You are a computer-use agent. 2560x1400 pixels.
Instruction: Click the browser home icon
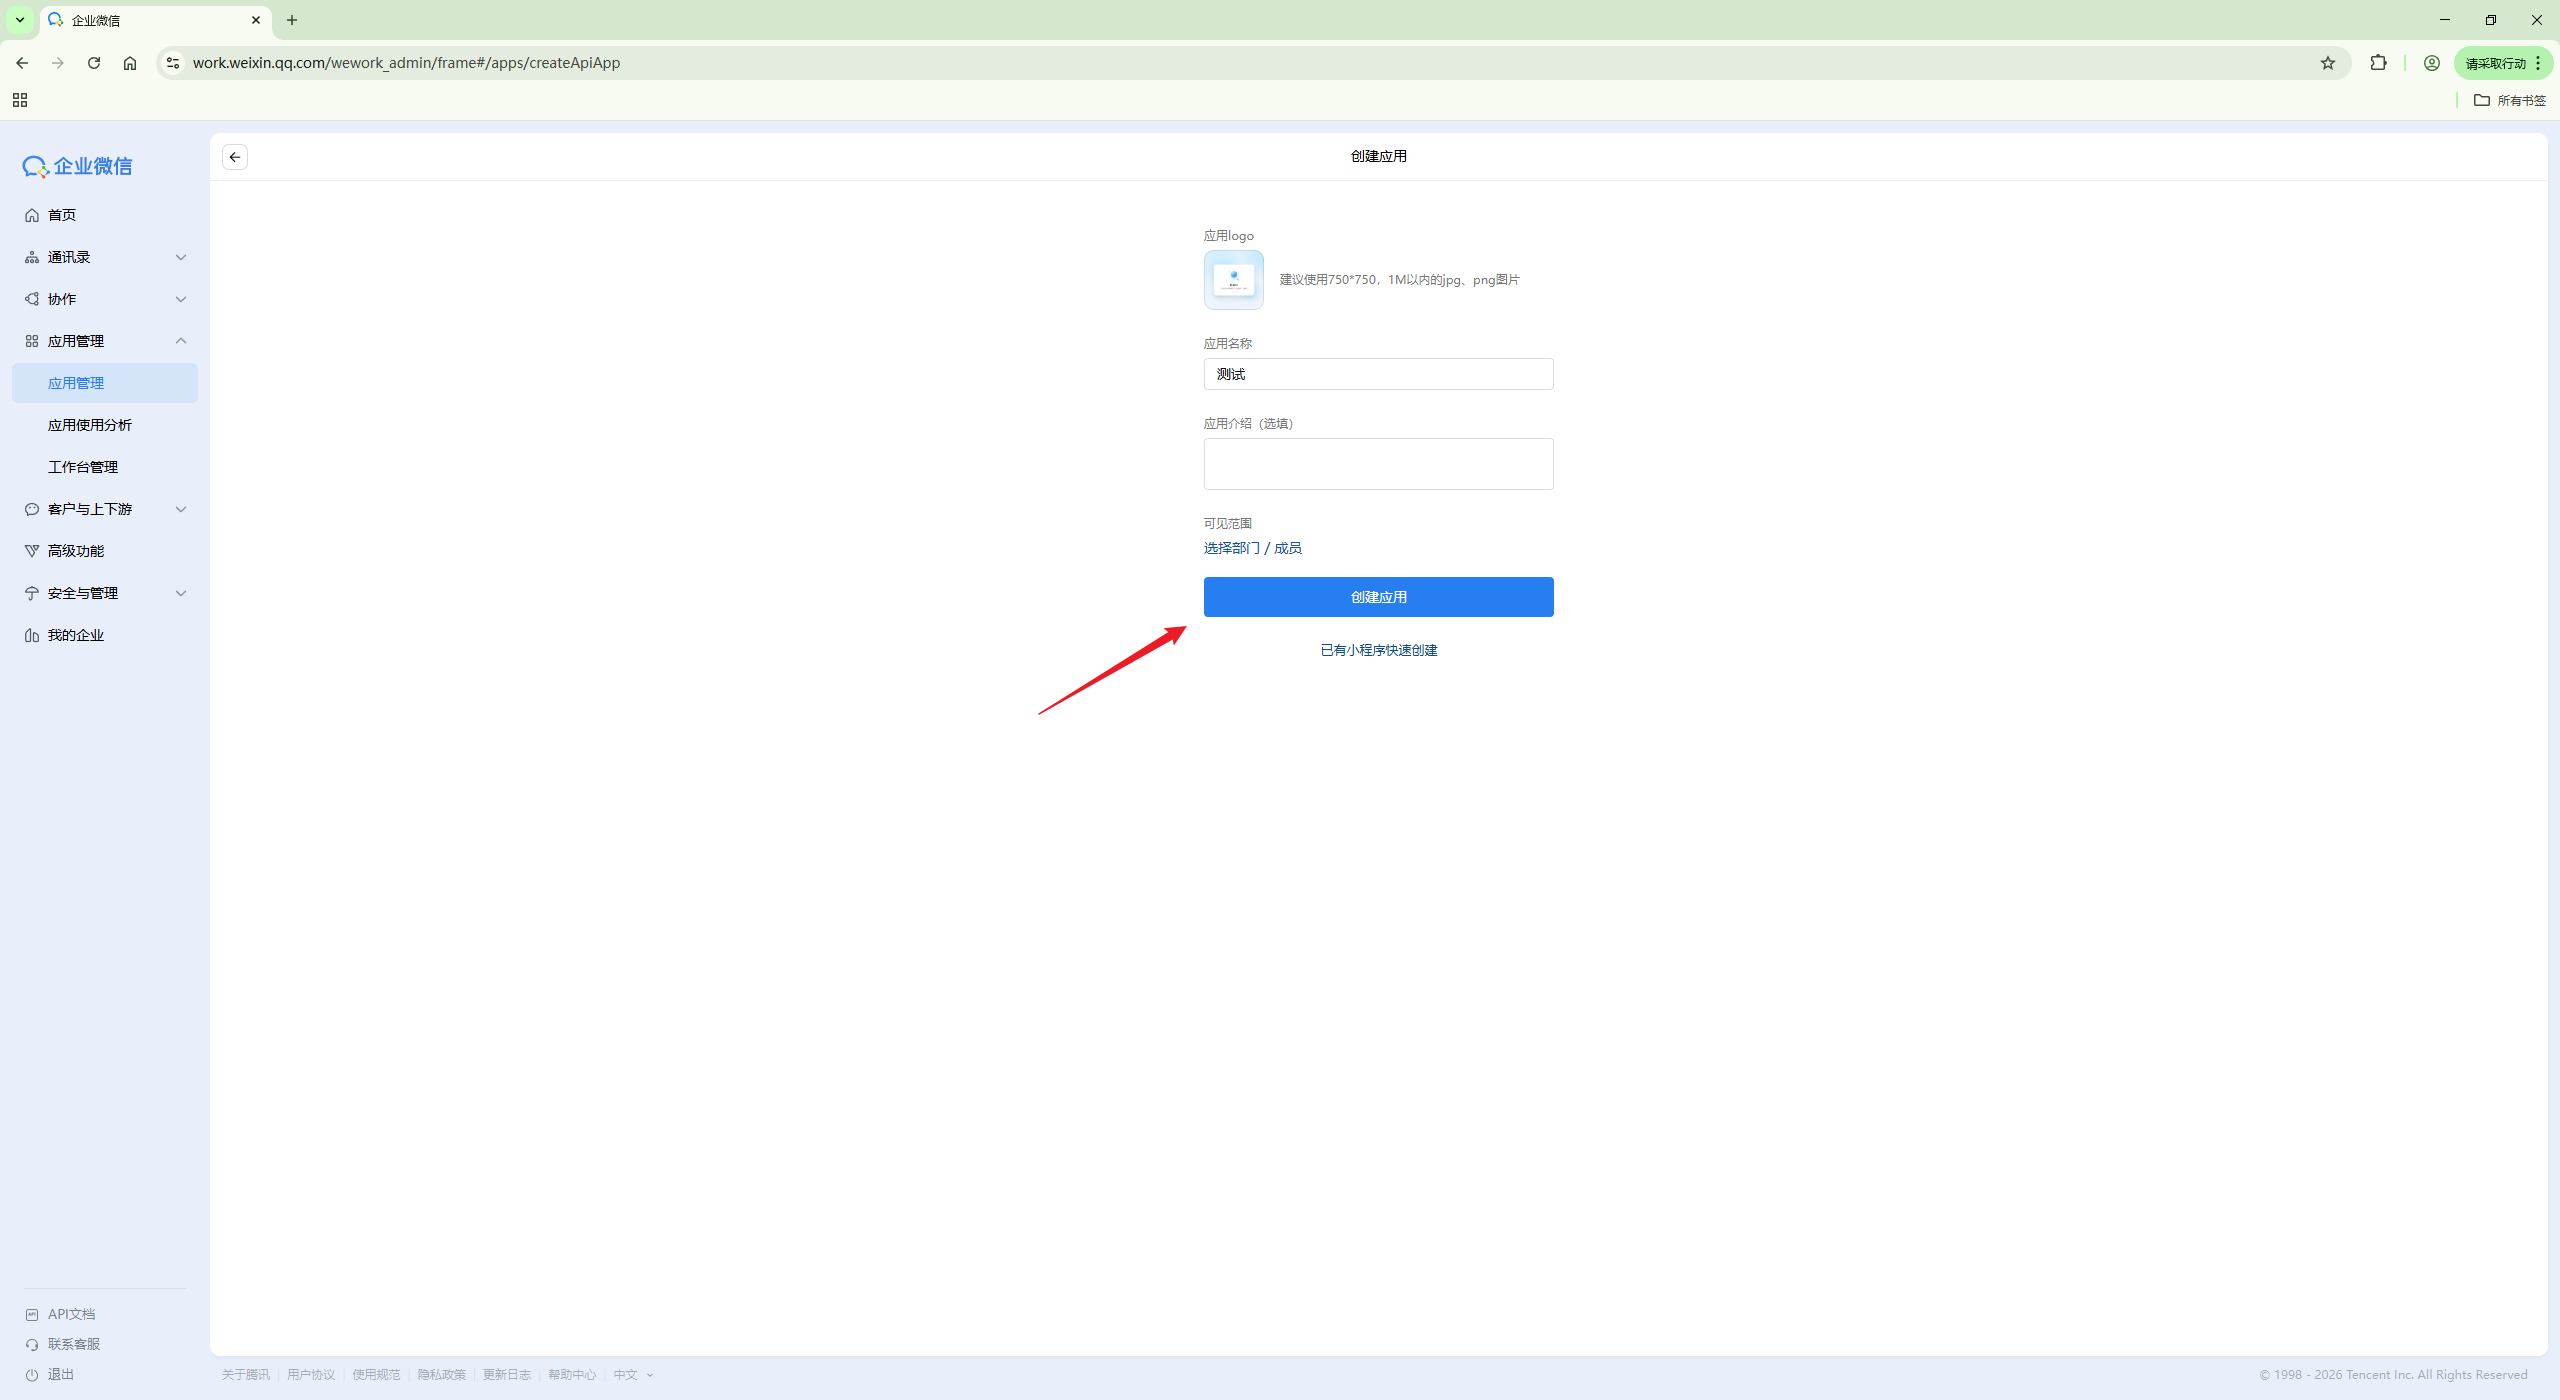click(x=130, y=63)
